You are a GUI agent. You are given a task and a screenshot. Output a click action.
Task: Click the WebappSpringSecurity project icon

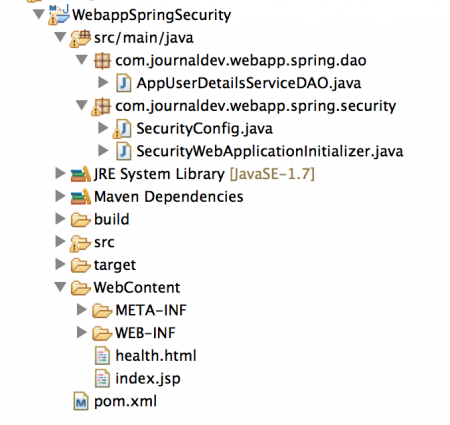pos(59,15)
